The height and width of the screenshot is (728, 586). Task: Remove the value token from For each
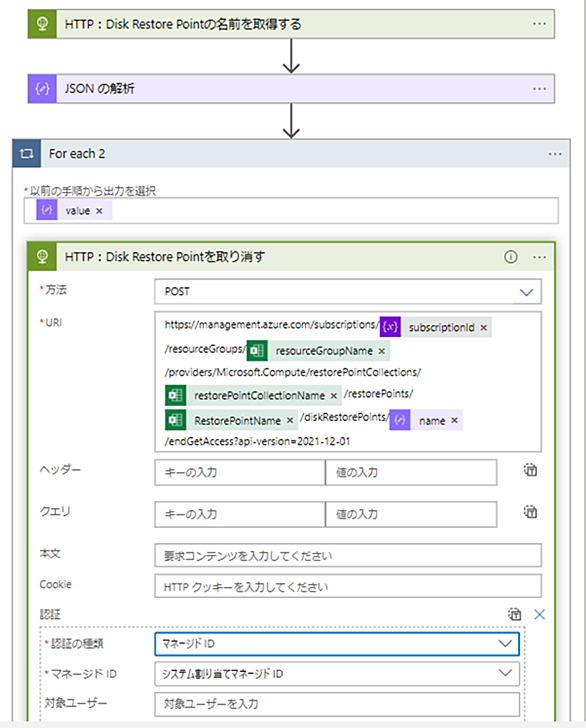pos(99,211)
